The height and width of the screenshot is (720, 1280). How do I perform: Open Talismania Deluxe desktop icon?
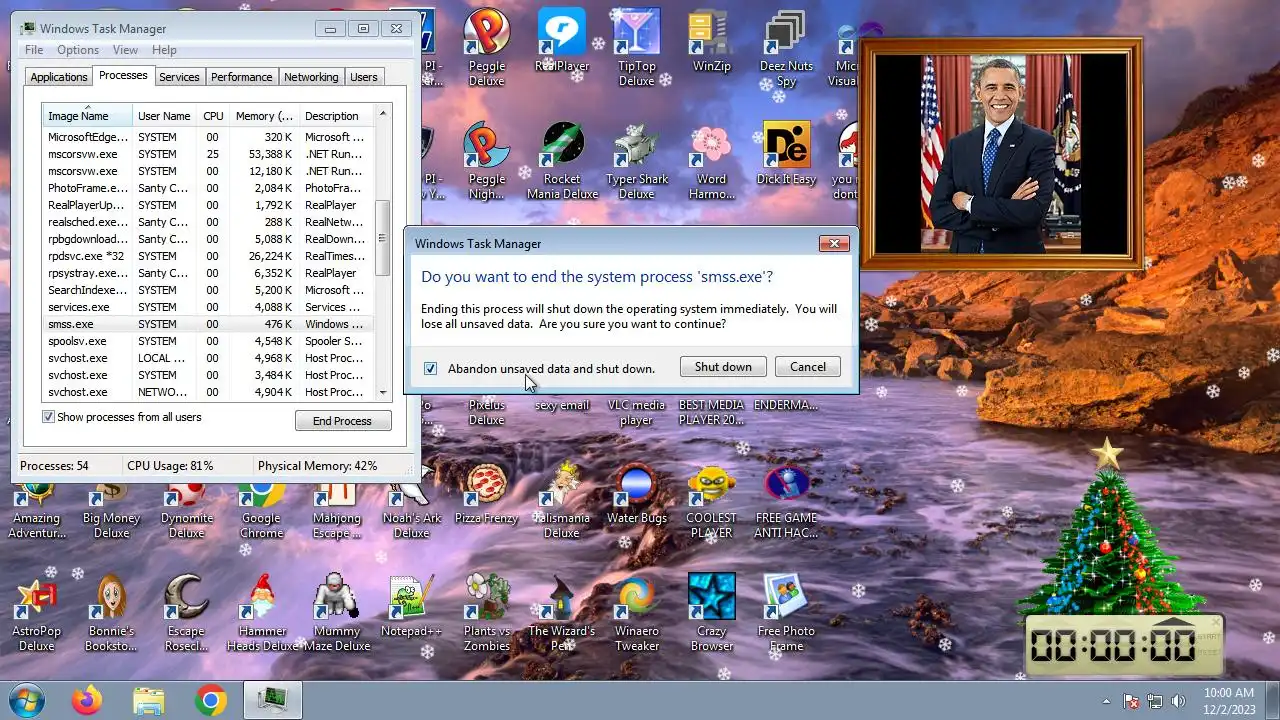point(562,500)
